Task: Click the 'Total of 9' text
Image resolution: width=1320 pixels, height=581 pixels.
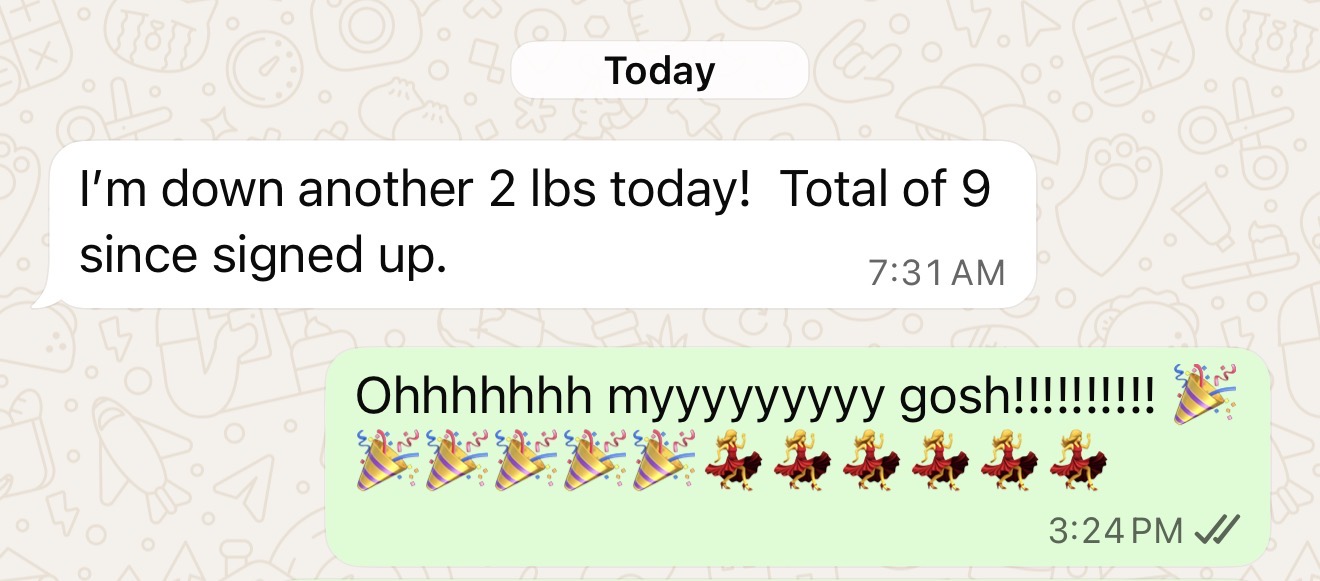Action: tap(884, 191)
